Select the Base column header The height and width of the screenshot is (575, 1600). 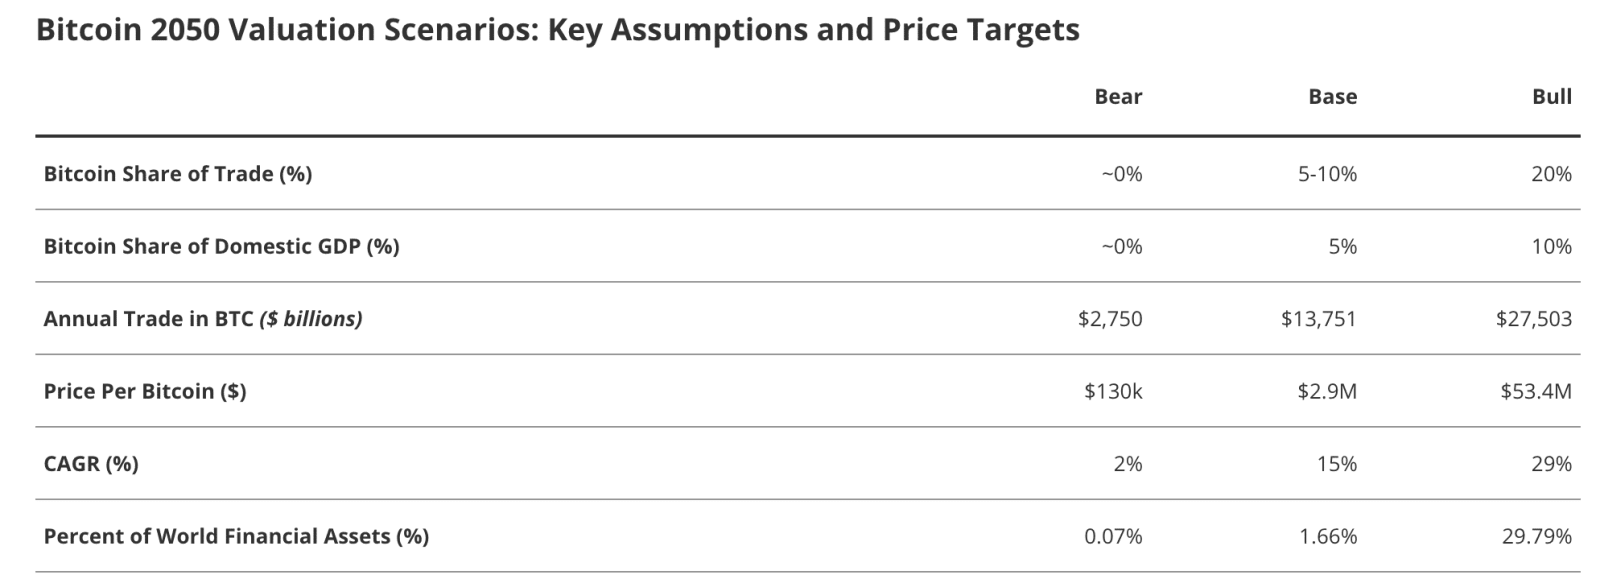tap(1332, 97)
